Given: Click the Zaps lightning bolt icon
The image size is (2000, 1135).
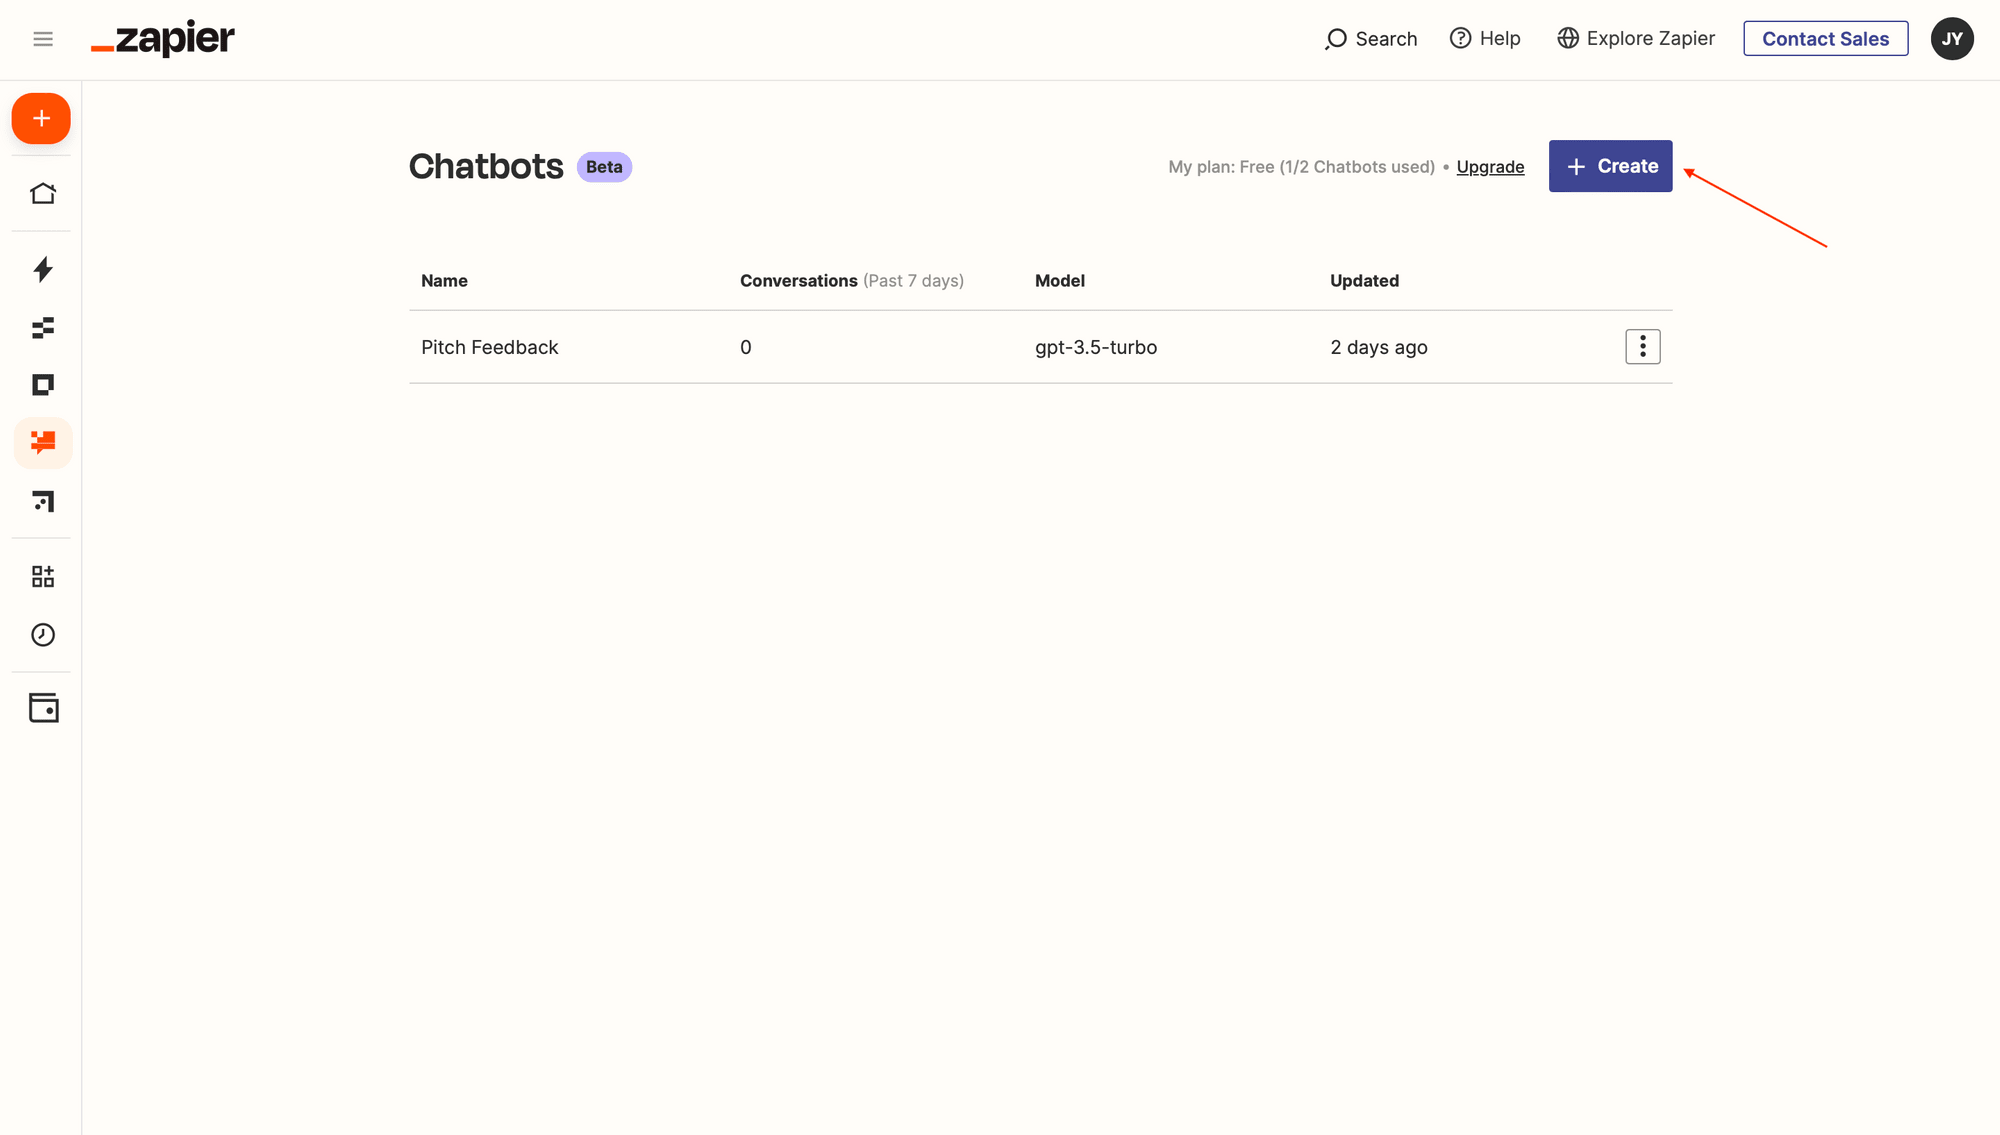Looking at the screenshot, I should click(x=41, y=268).
